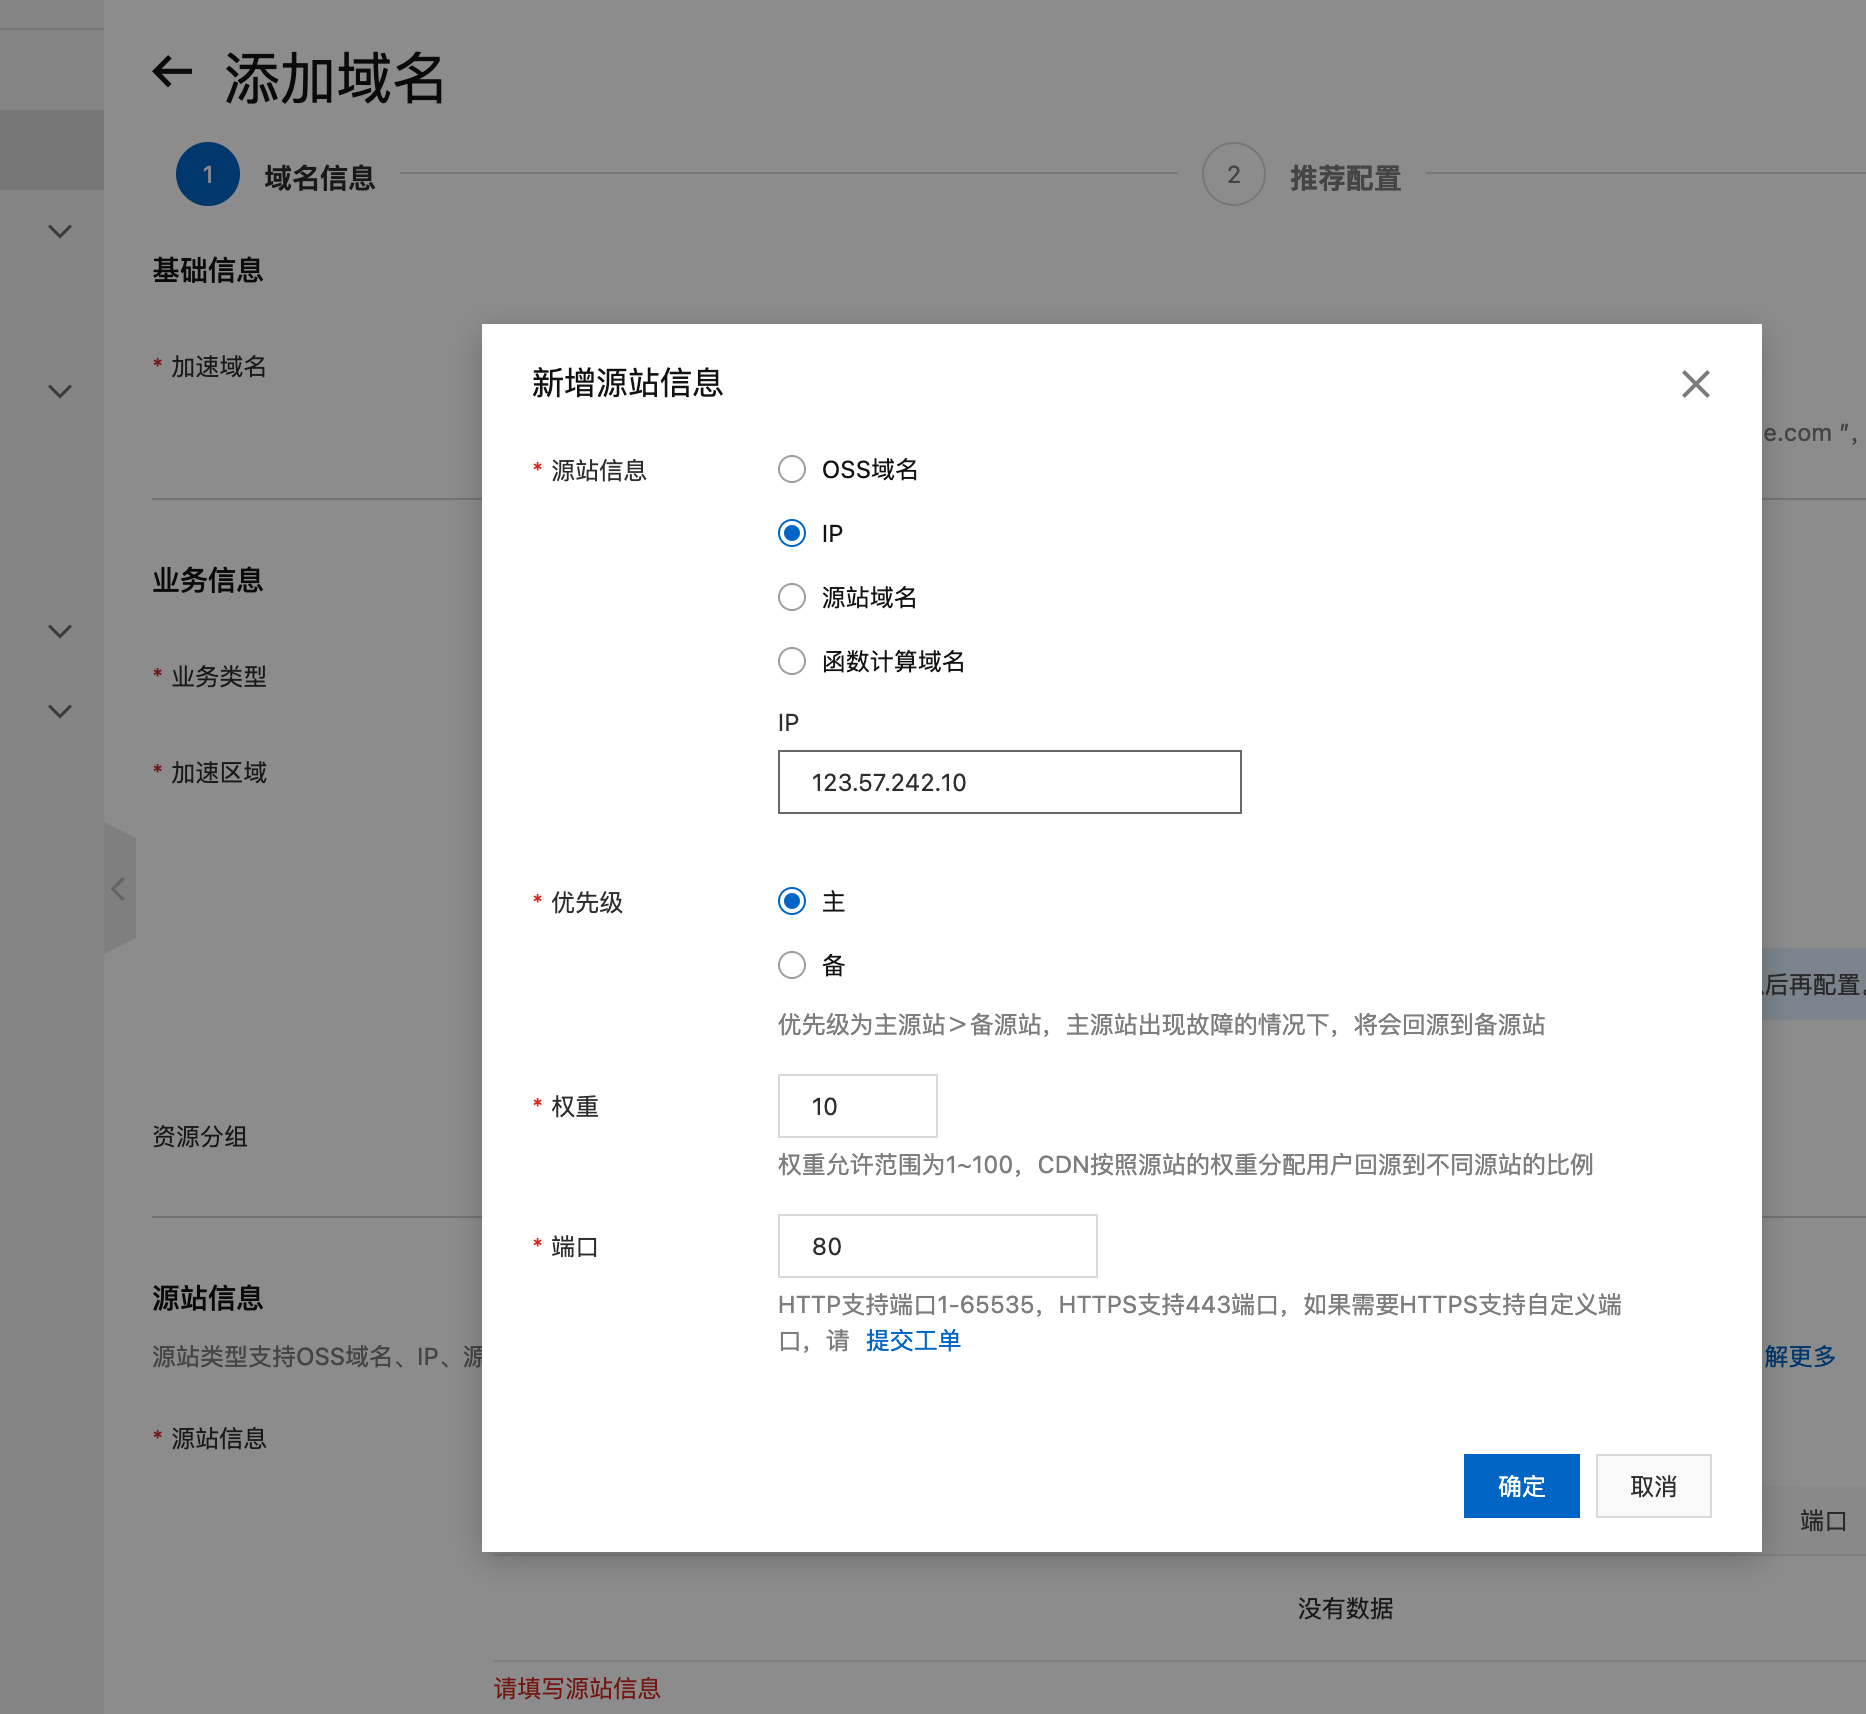Click the 取消 cancel button

pos(1653,1486)
